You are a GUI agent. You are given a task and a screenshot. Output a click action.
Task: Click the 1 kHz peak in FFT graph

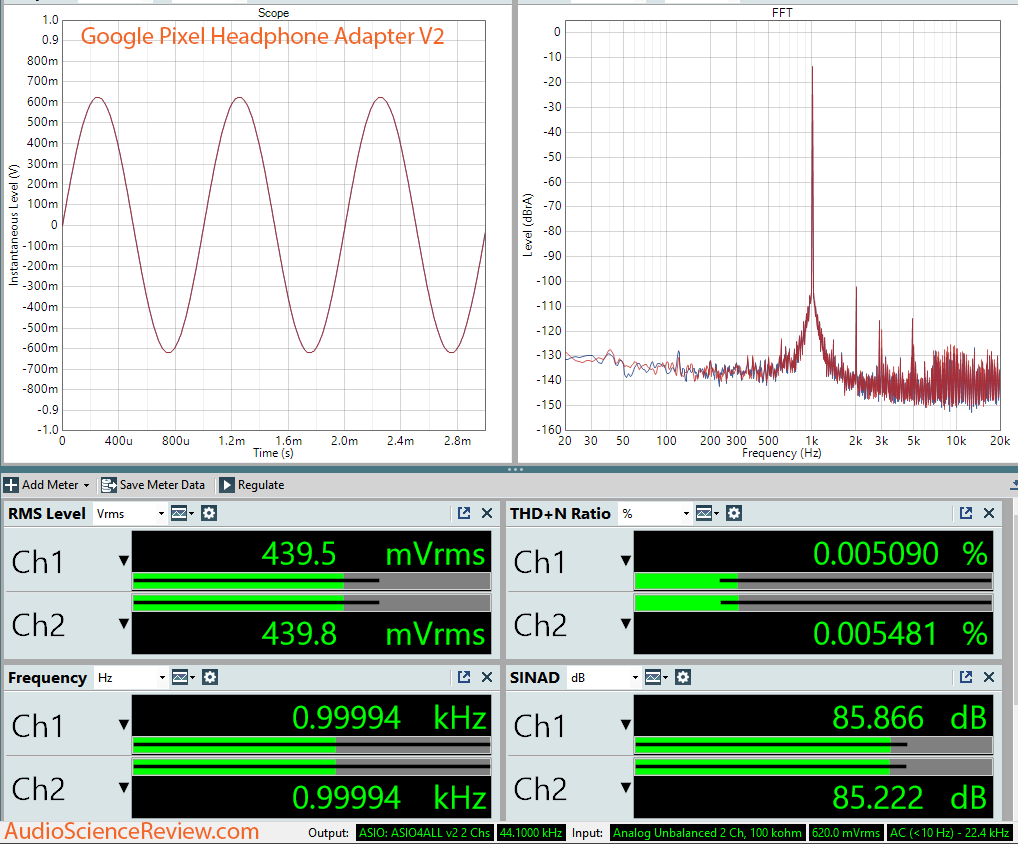[812, 68]
